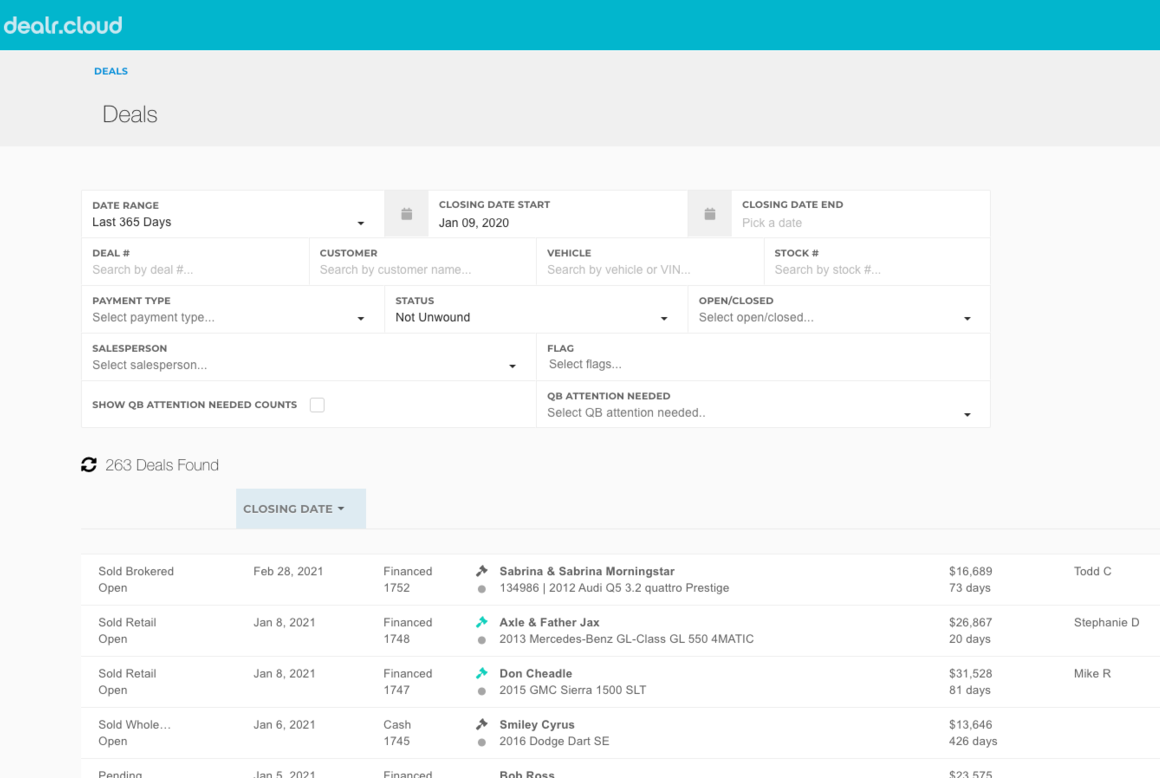
Task: Open the Open/Closed dropdown
Action: [x=839, y=310]
